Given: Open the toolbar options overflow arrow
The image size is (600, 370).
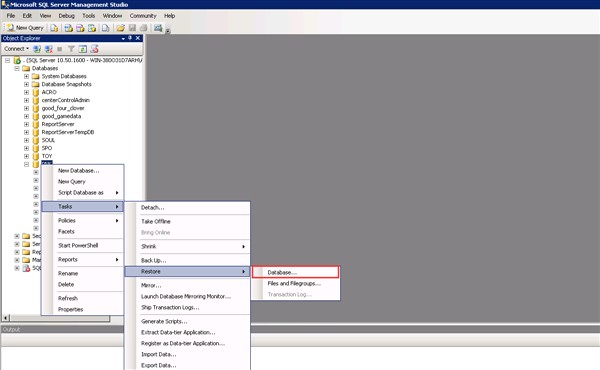Looking at the screenshot, I should (x=168, y=31).
